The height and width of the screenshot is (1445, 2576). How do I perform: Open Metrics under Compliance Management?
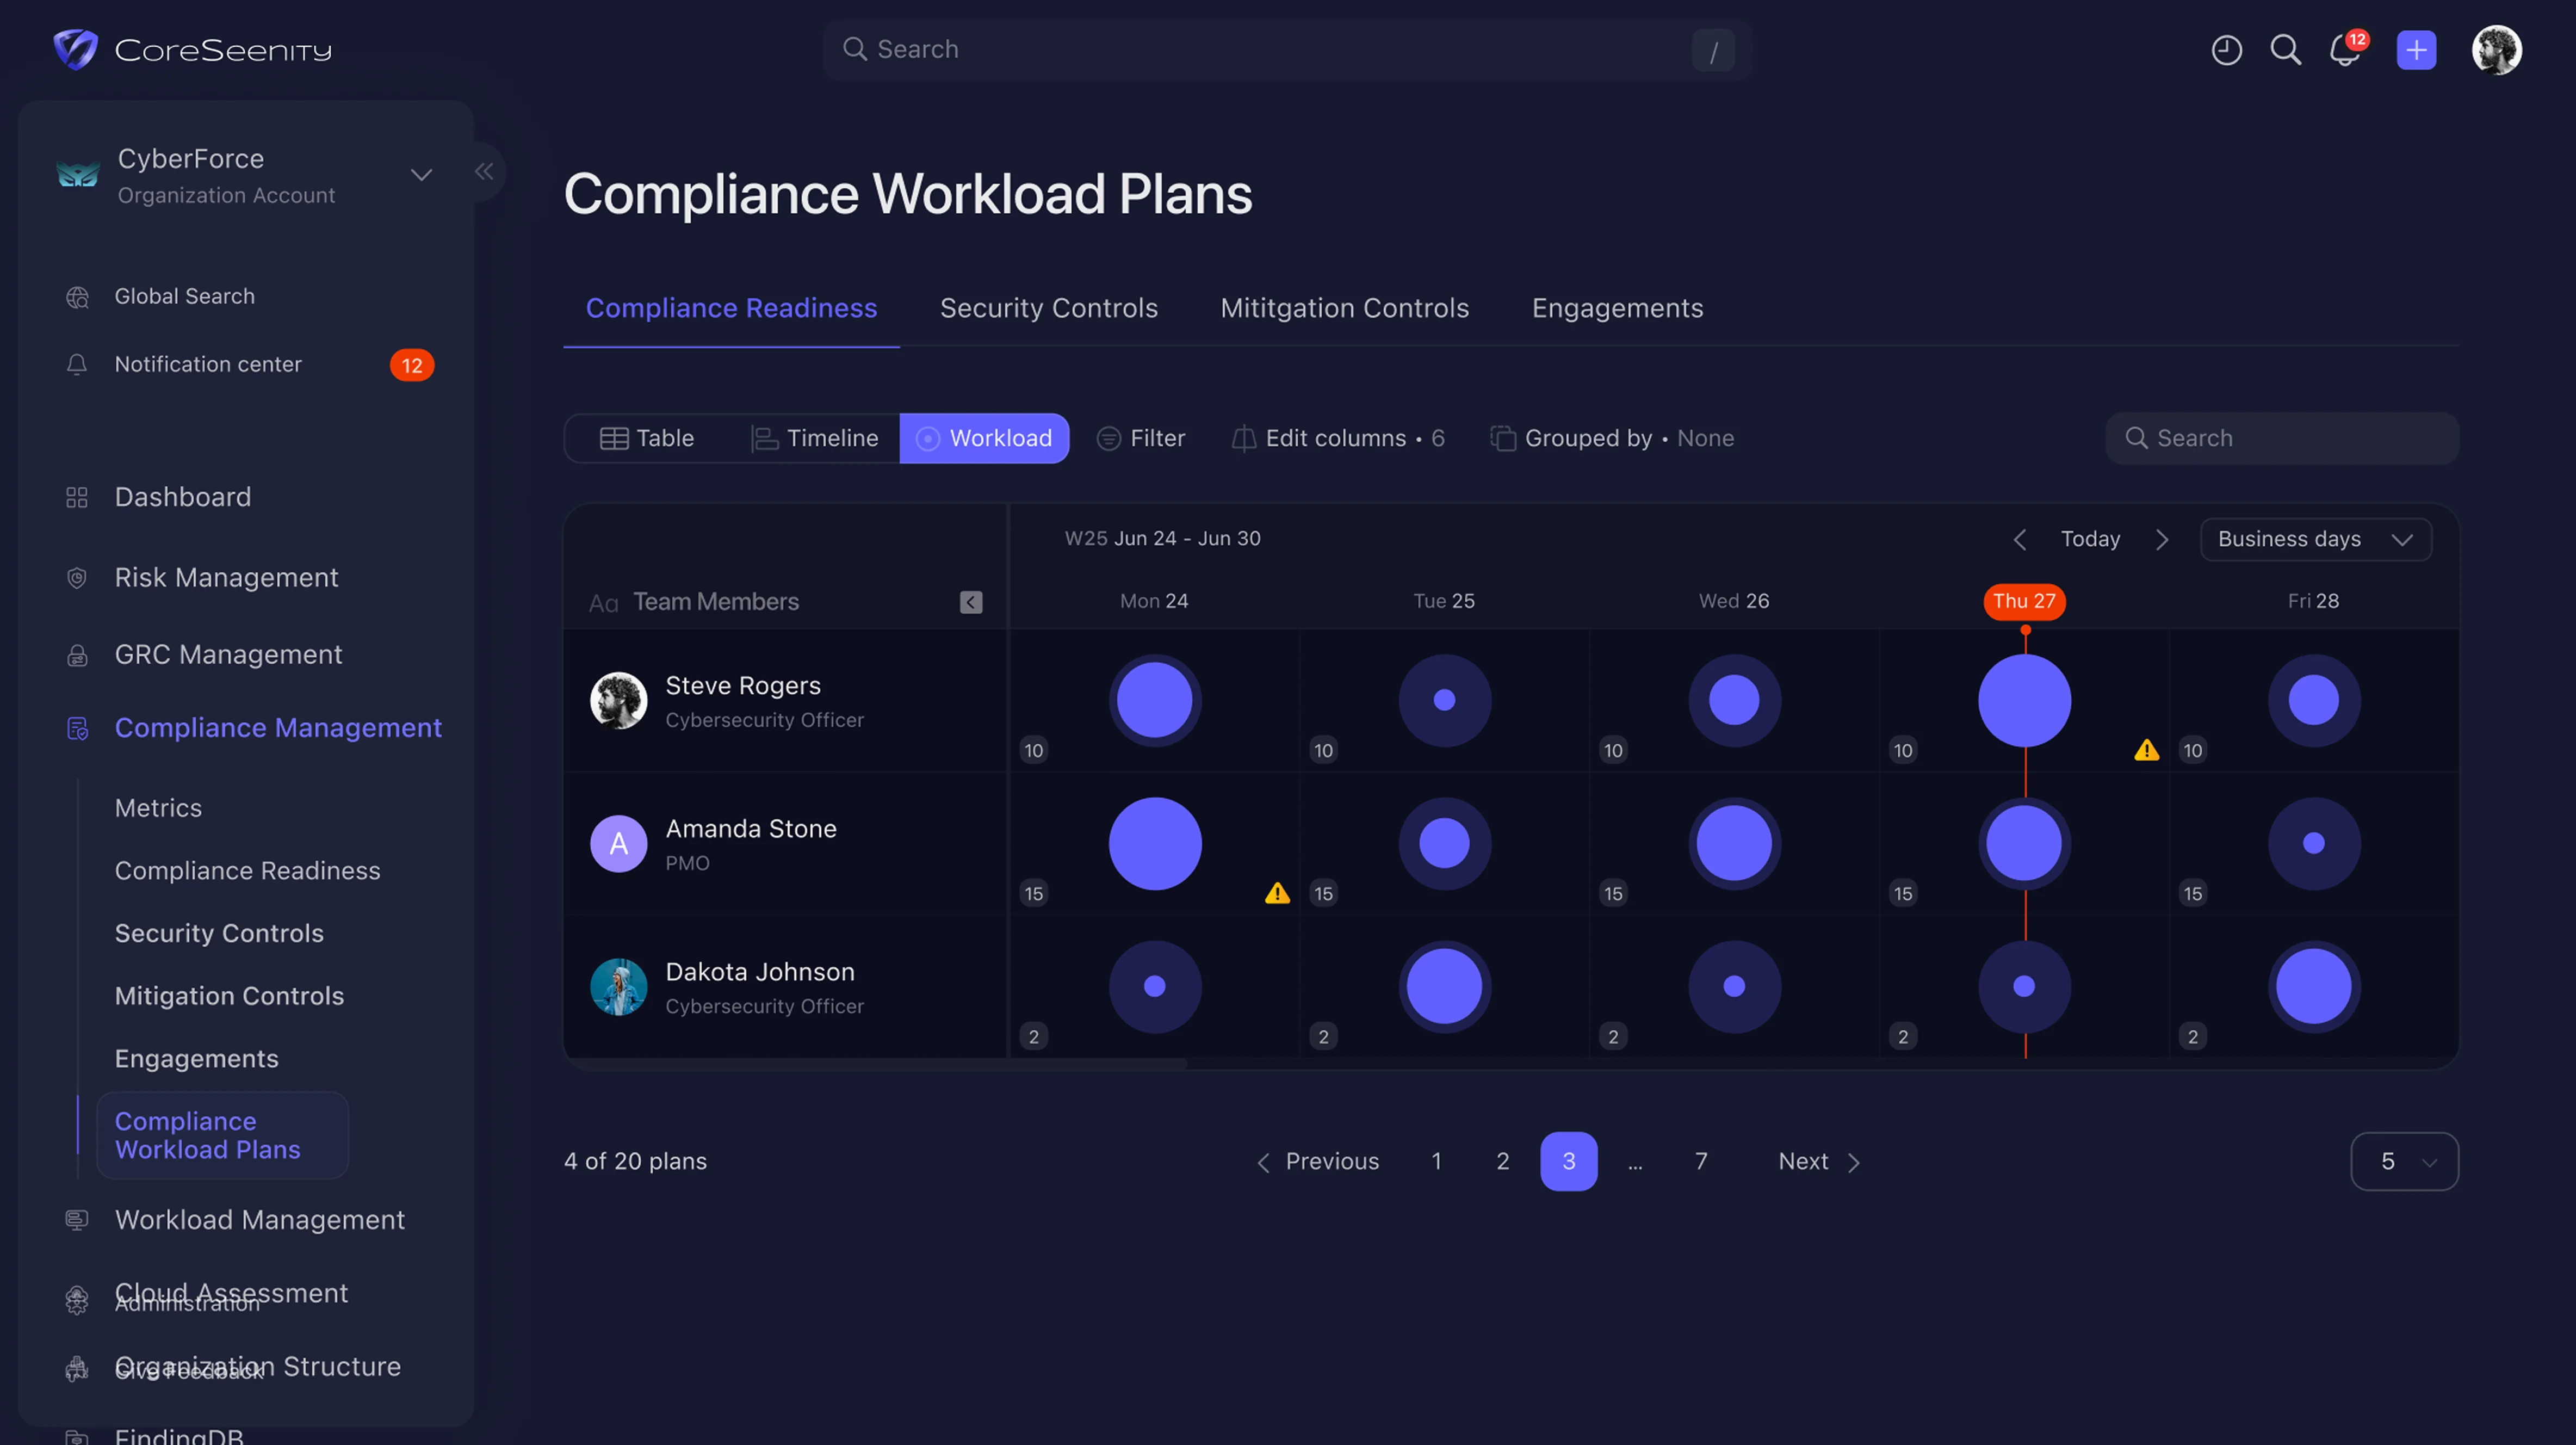coord(158,808)
